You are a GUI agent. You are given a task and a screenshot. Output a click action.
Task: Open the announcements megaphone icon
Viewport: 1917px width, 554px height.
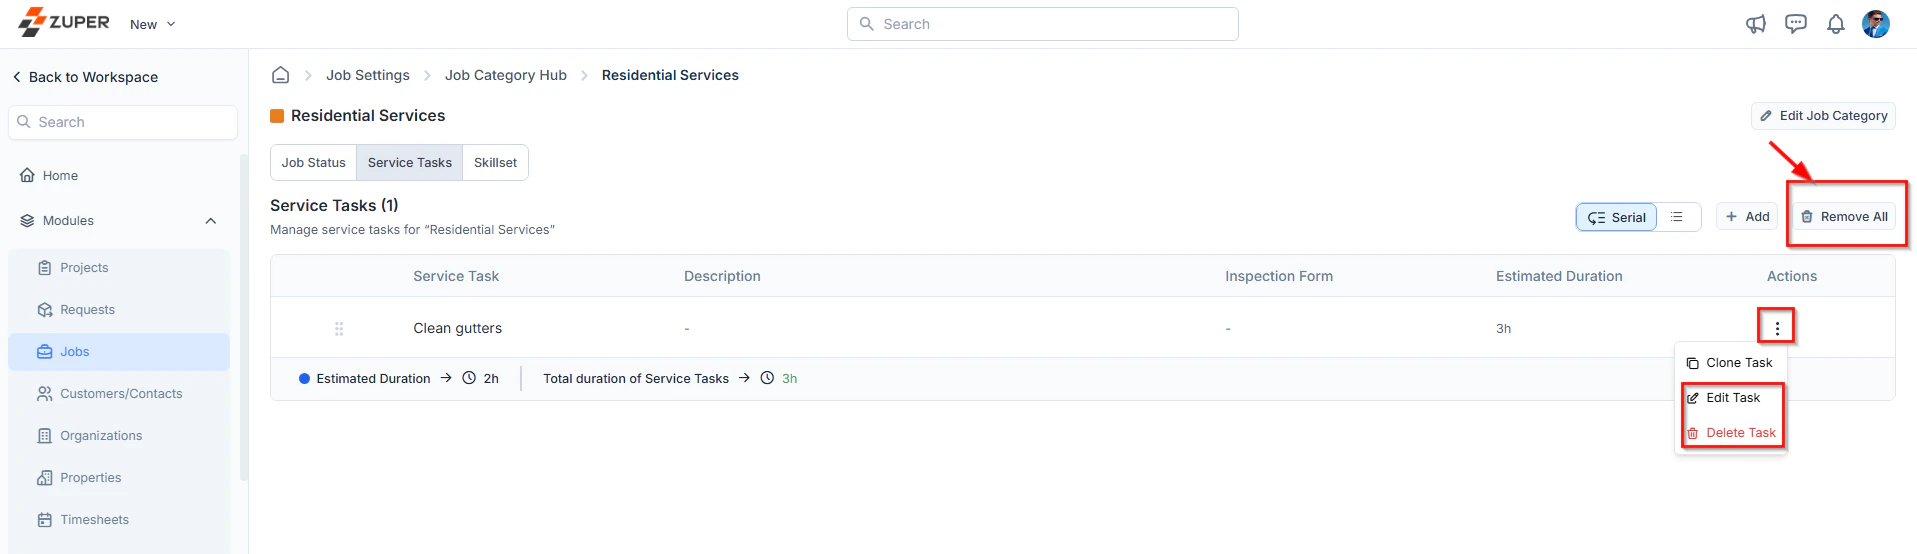(x=1756, y=24)
